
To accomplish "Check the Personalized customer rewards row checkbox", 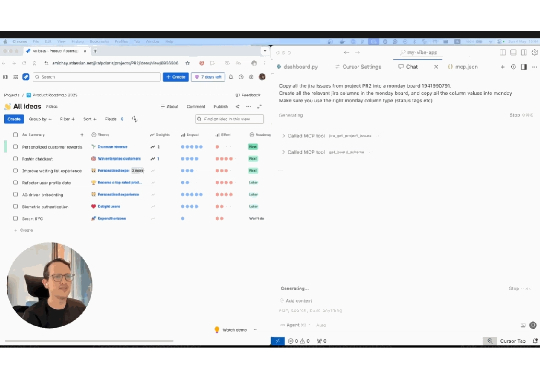I will (x=15, y=147).
